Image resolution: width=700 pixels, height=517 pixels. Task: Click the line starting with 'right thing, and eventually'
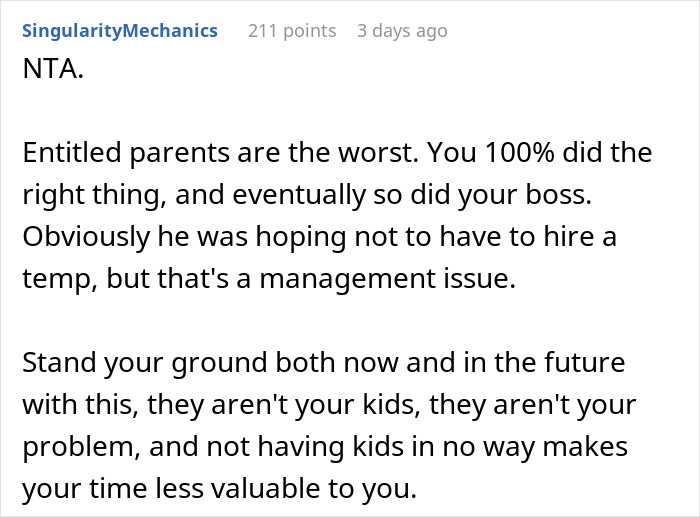pyautogui.click(x=307, y=195)
